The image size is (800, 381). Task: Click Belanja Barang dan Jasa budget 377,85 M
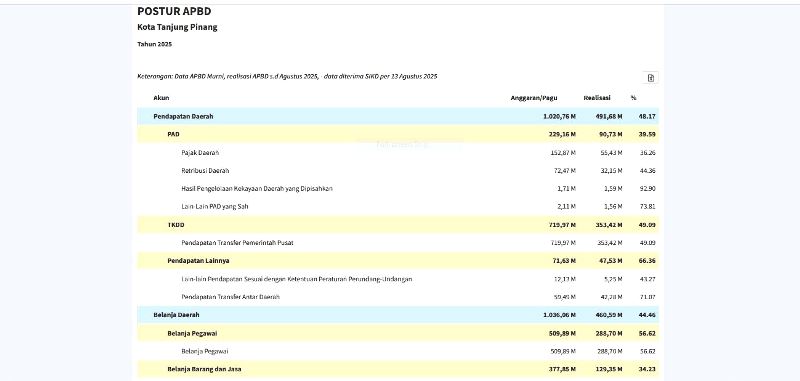(562, 369)
